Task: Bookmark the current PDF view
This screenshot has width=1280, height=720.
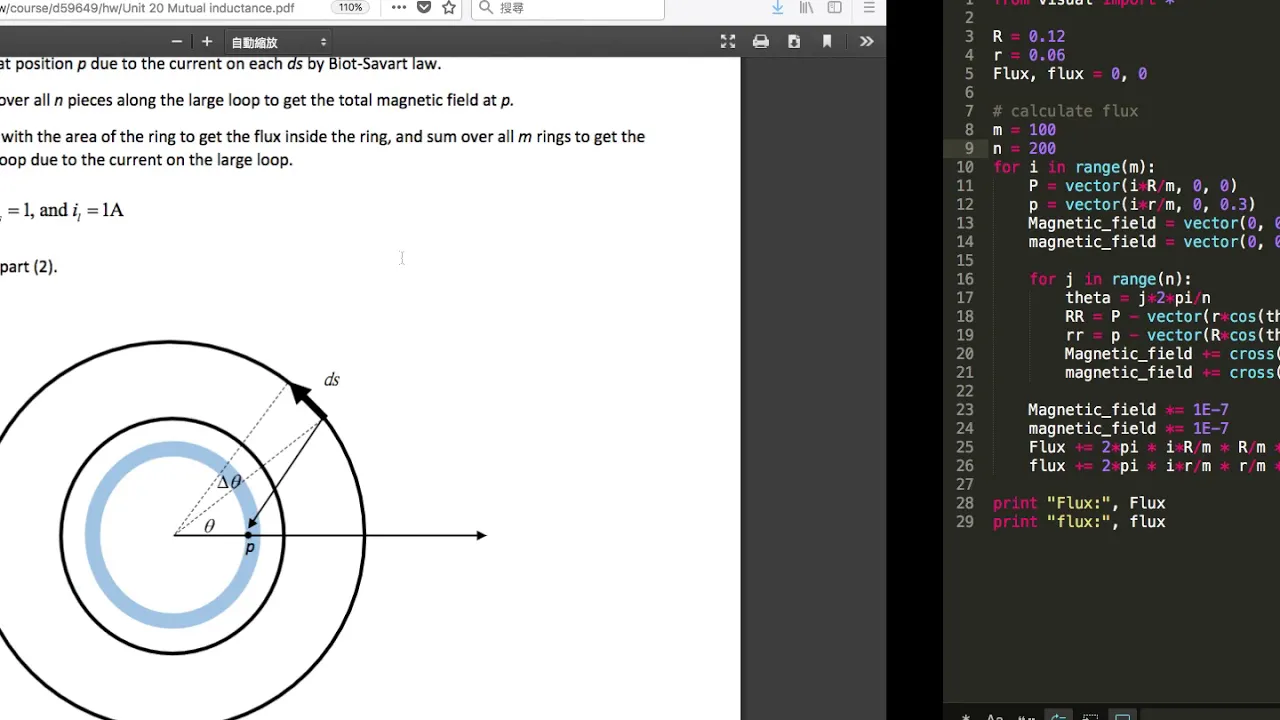Action: point(827,41)
